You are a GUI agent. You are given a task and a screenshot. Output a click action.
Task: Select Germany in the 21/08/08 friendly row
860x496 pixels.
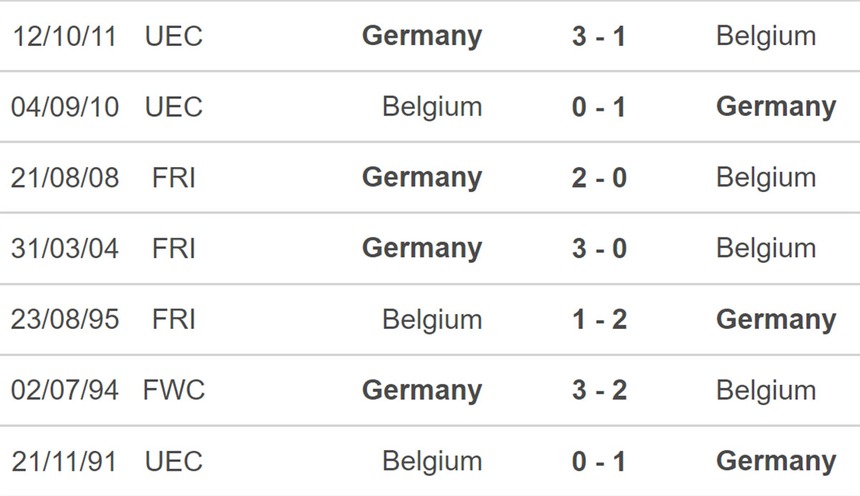[x=422, y=178]
